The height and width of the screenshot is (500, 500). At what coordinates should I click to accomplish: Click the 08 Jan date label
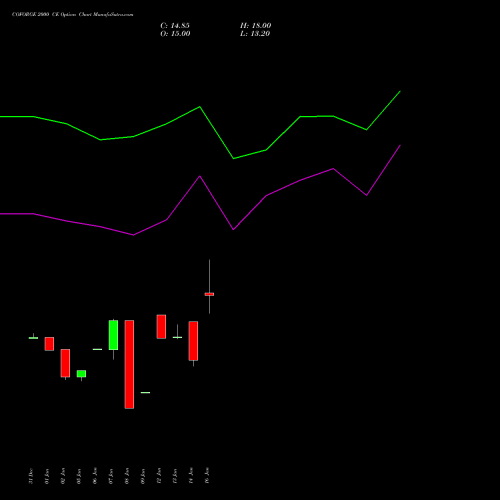click(x=127, y=476)
